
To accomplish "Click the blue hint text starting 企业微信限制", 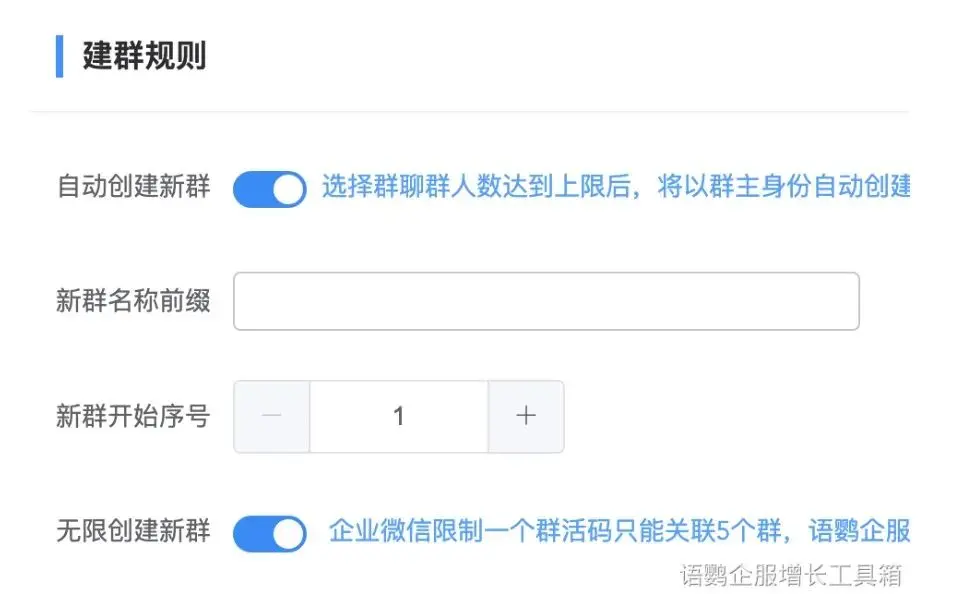I will point(618,531).
